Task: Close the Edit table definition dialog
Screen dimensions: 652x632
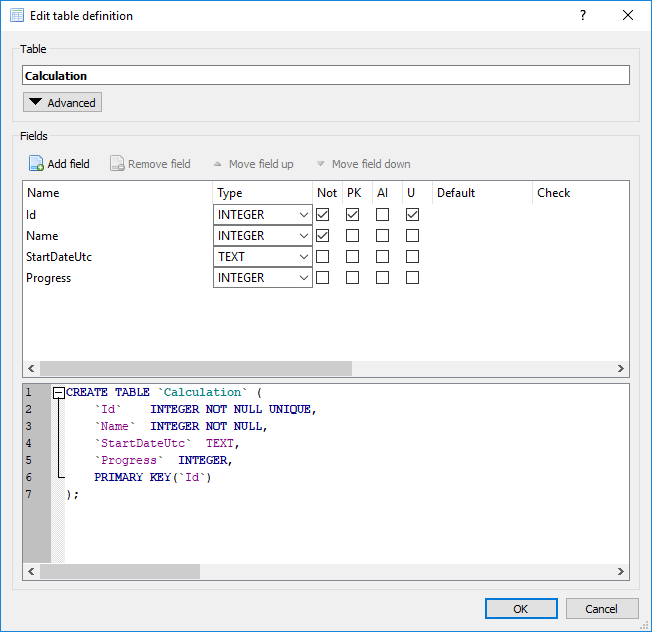Action: (628, 15)
